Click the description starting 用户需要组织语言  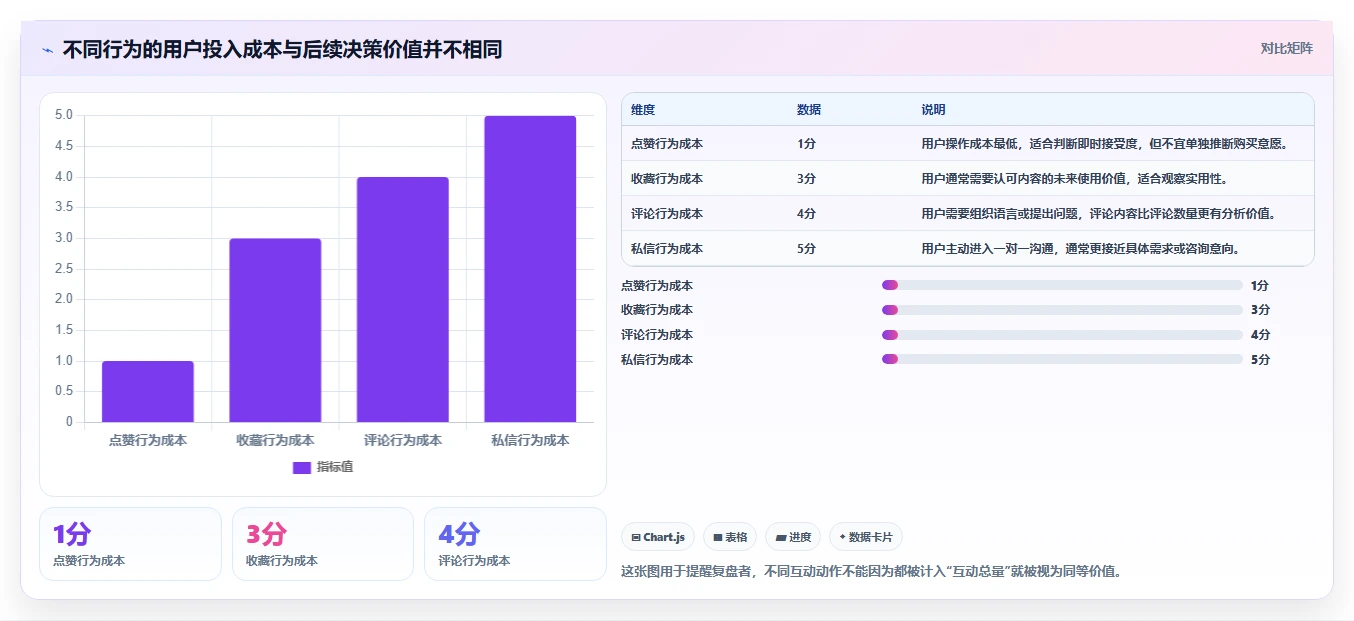pos(1098,214)
